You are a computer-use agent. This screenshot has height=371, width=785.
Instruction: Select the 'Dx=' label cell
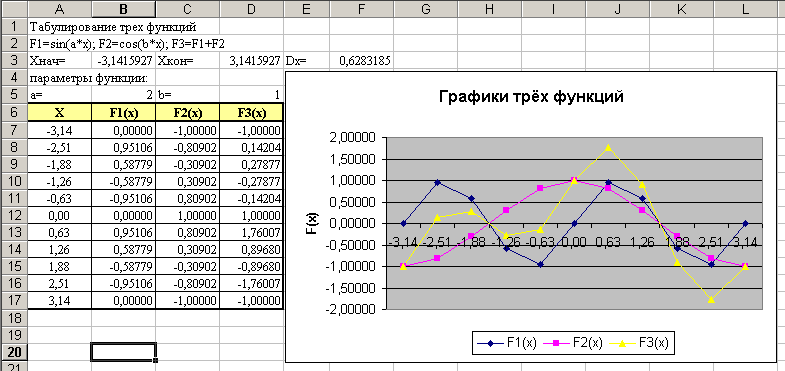click(306, 61)
